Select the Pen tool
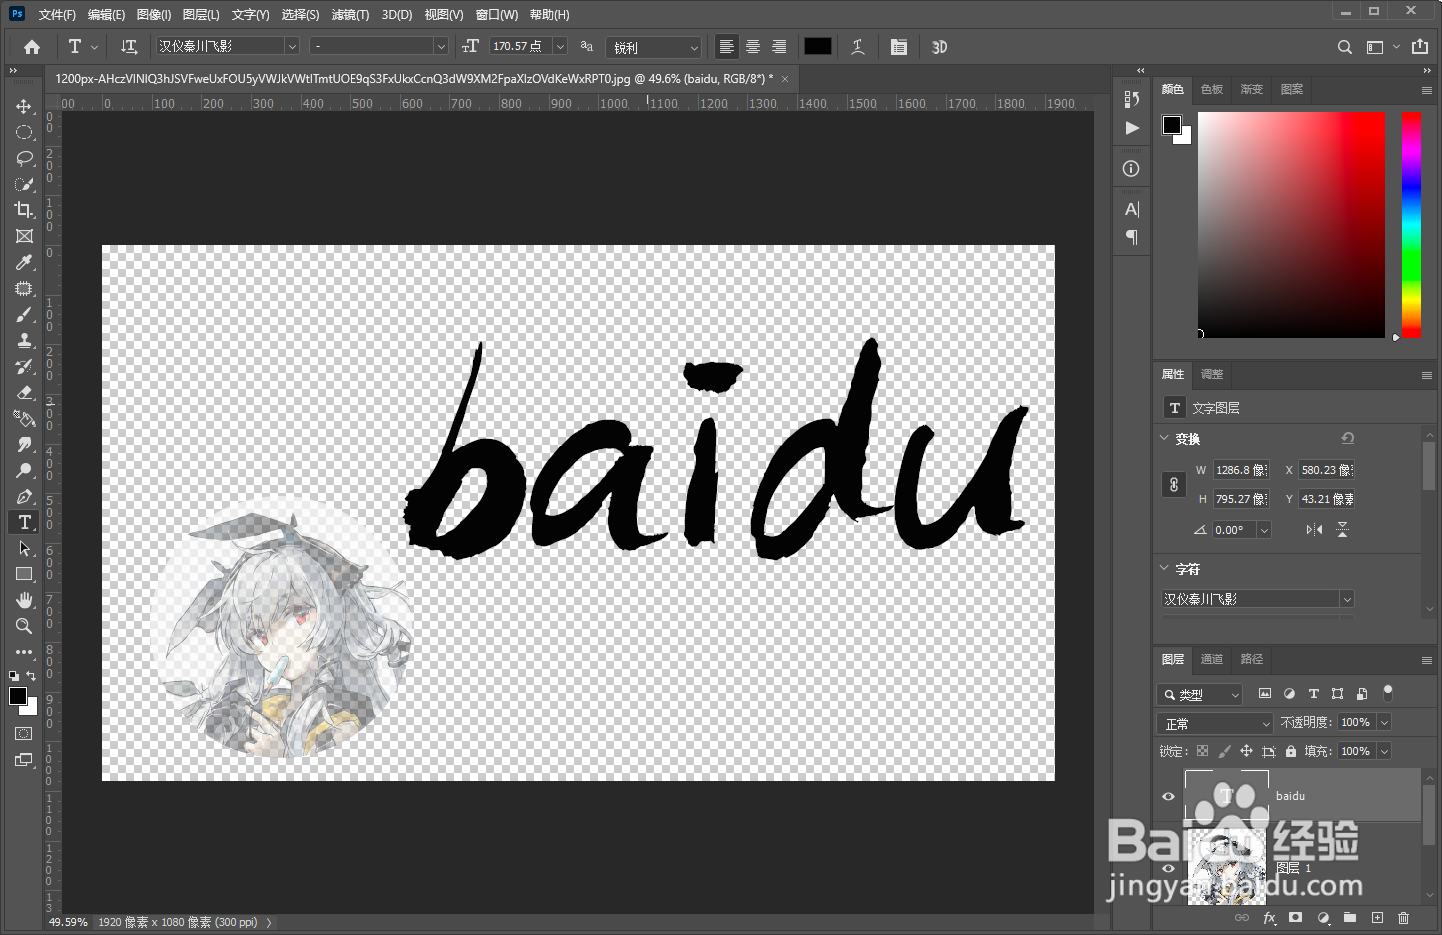Image resolution: width=1442 pixels, height=935 pixels. [24, 496]
